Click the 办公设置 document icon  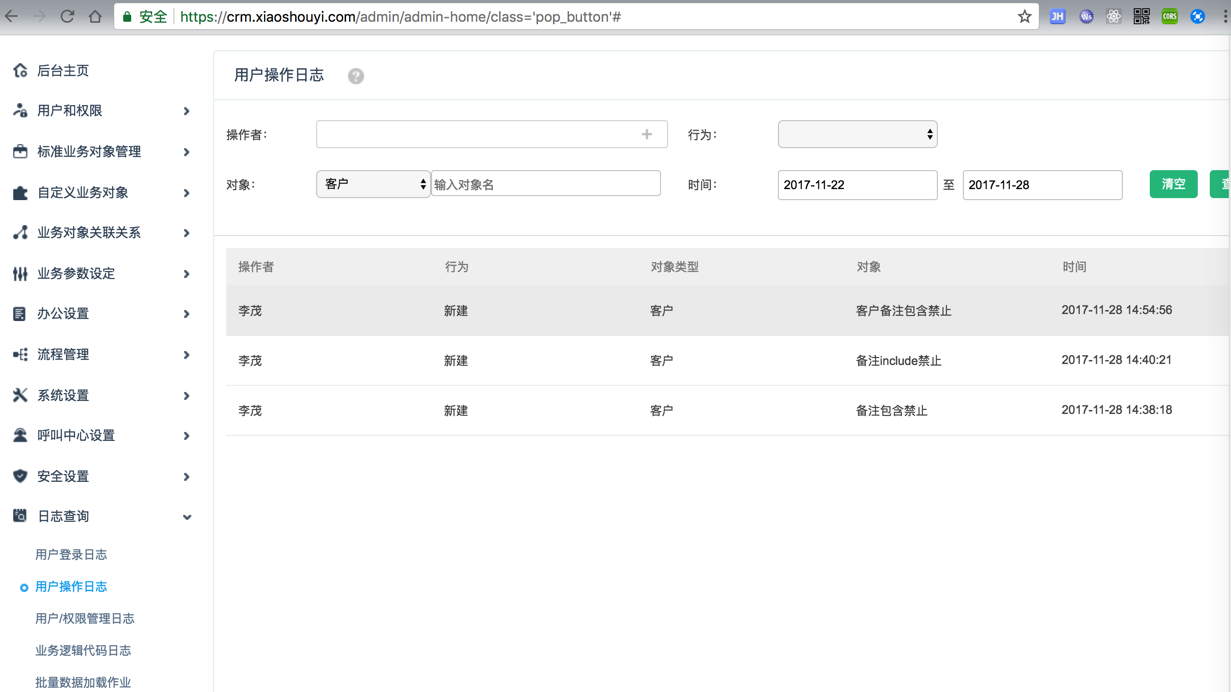(x=20, y=314)
